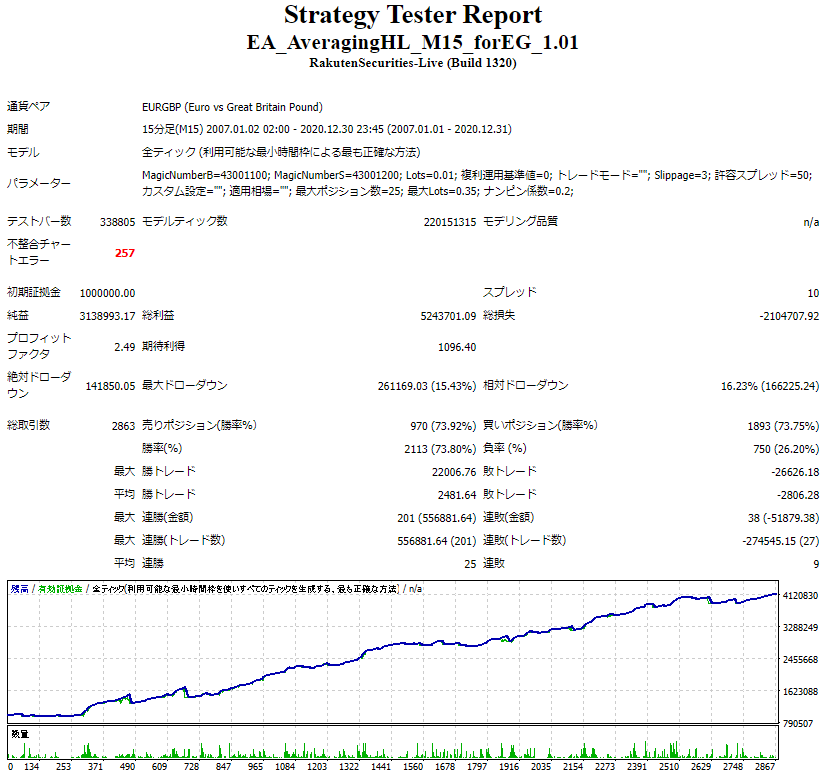Select the report title Strategy Tester Report
This screenshot has width=827, height=778.
click(x=413, y=16)
